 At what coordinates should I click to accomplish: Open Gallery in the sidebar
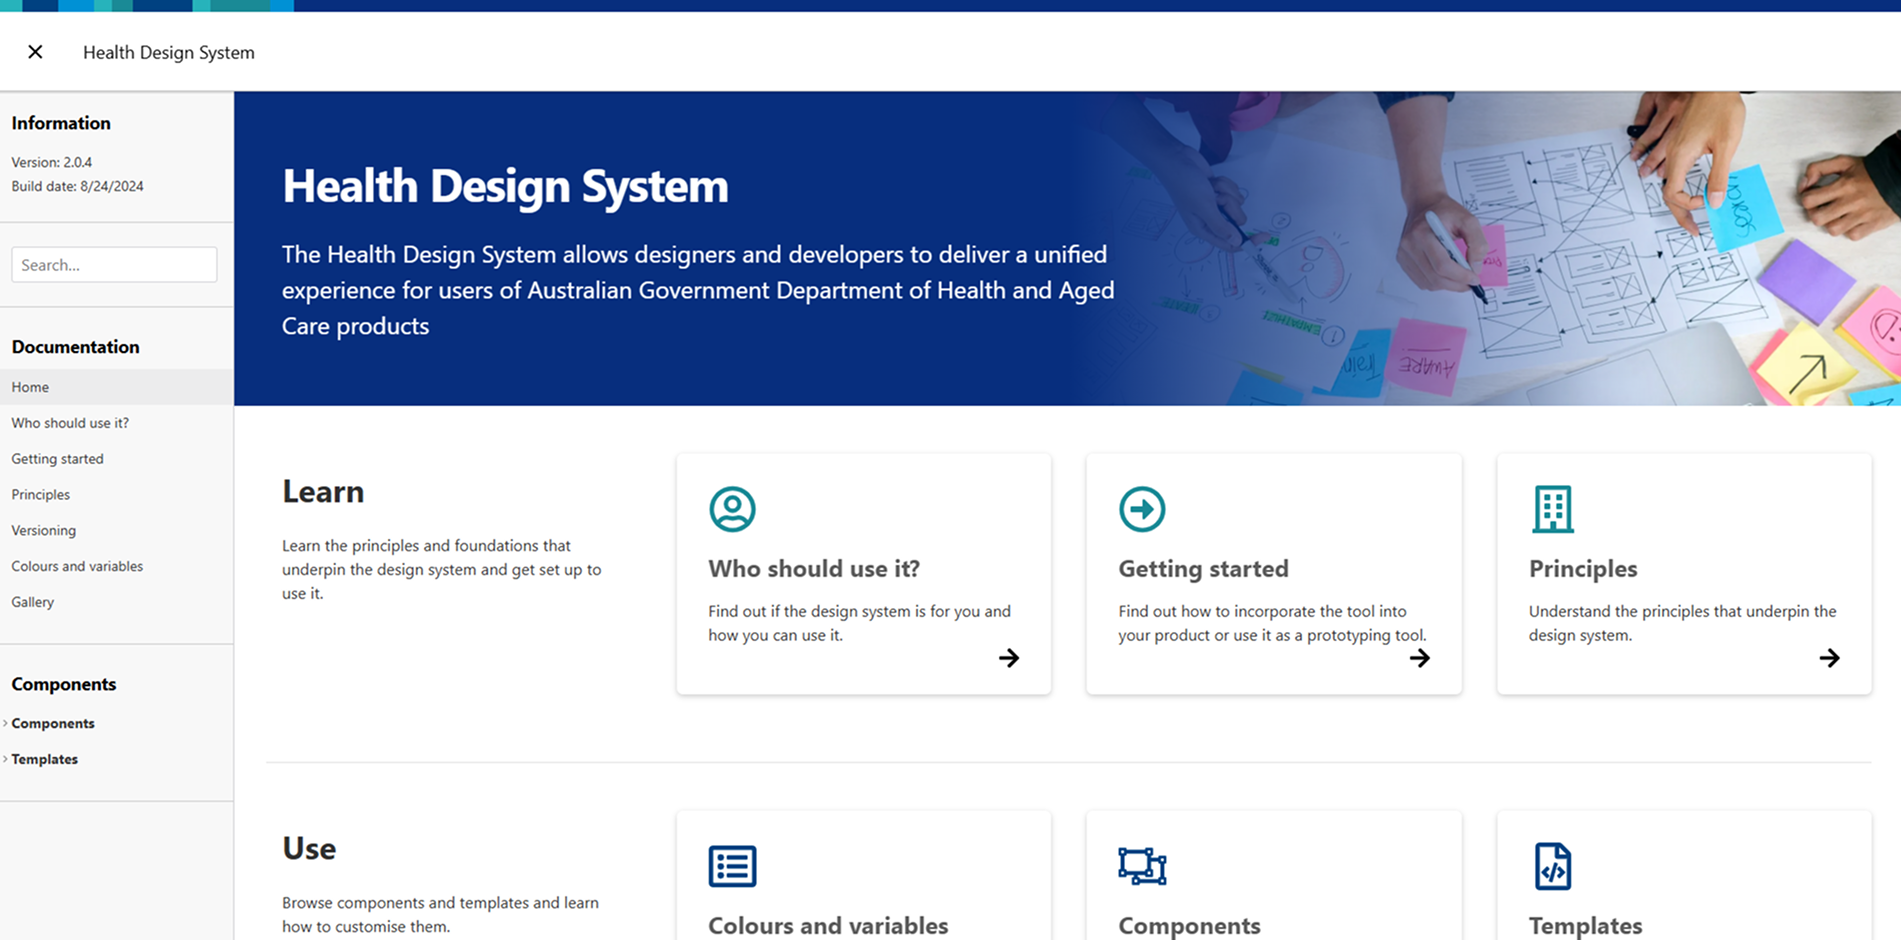click(117, 602)
